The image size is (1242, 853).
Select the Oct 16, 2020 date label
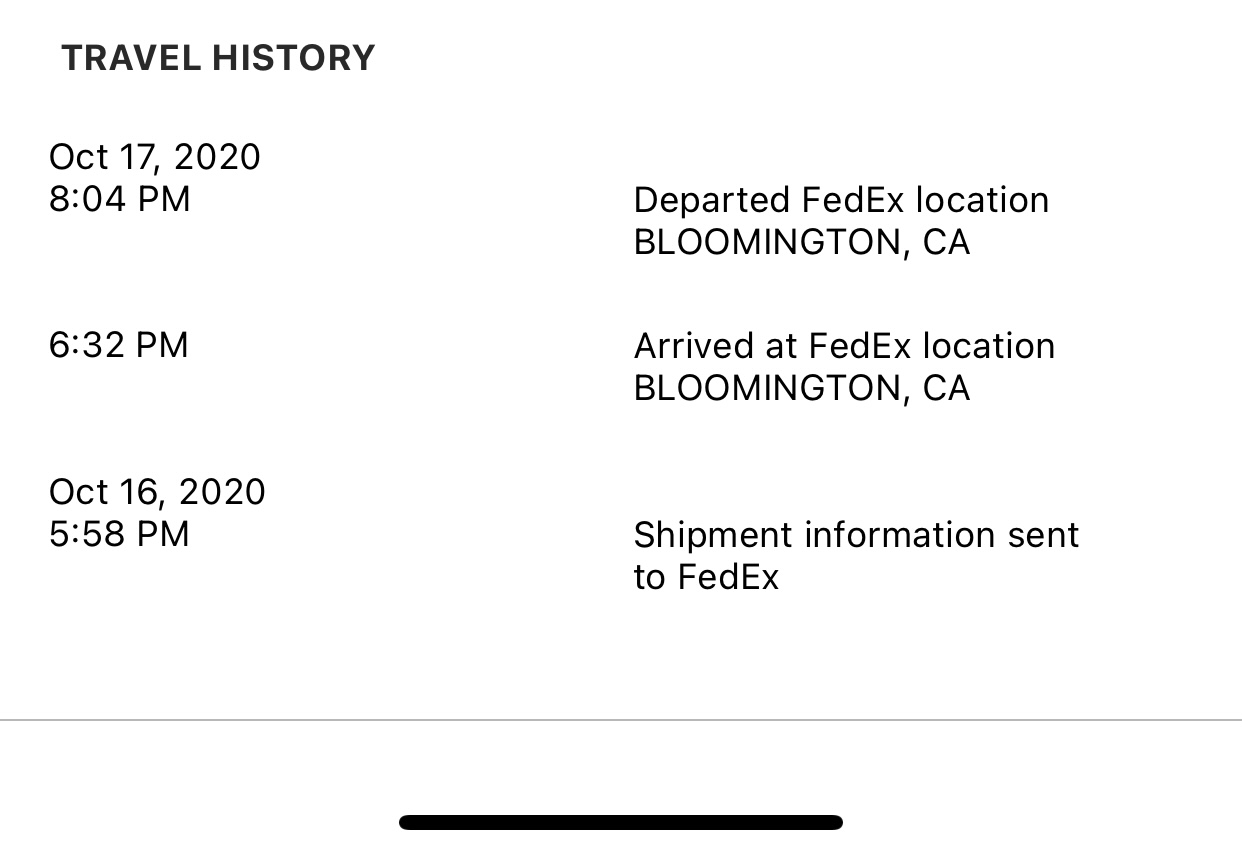[157, 492]
